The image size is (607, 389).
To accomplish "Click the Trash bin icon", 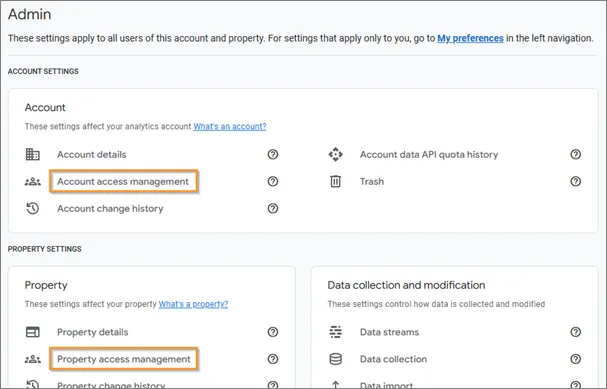I will pyautogui.click(x=336, y=181).
